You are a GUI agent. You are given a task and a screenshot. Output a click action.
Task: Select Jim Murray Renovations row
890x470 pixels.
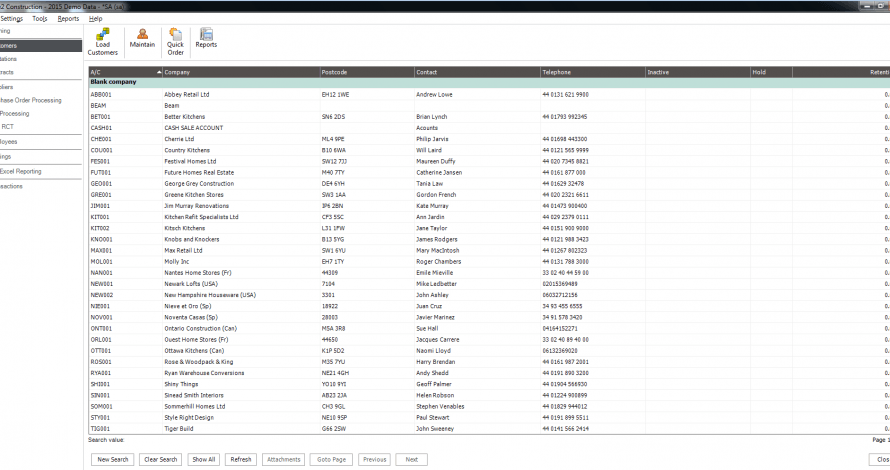[x=489, y=206]
